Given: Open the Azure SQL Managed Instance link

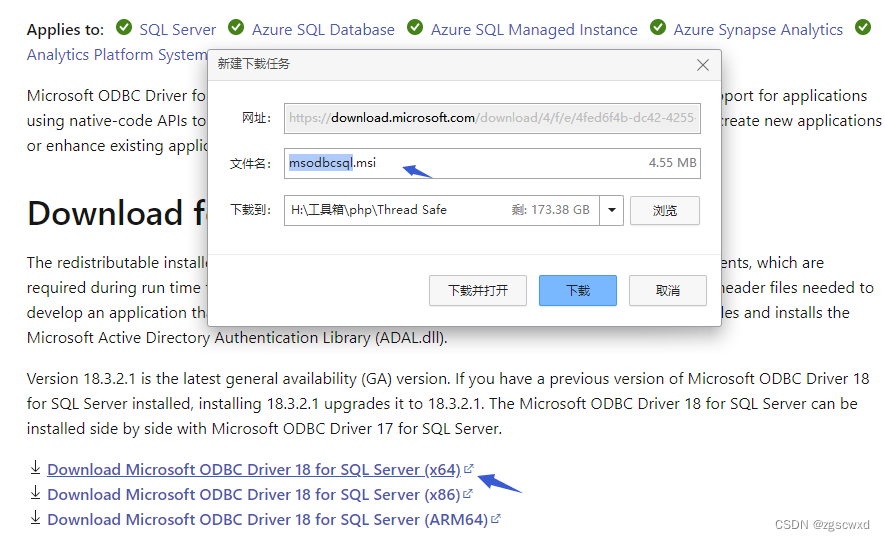Looking at the screenshot, I should [534, 29].
